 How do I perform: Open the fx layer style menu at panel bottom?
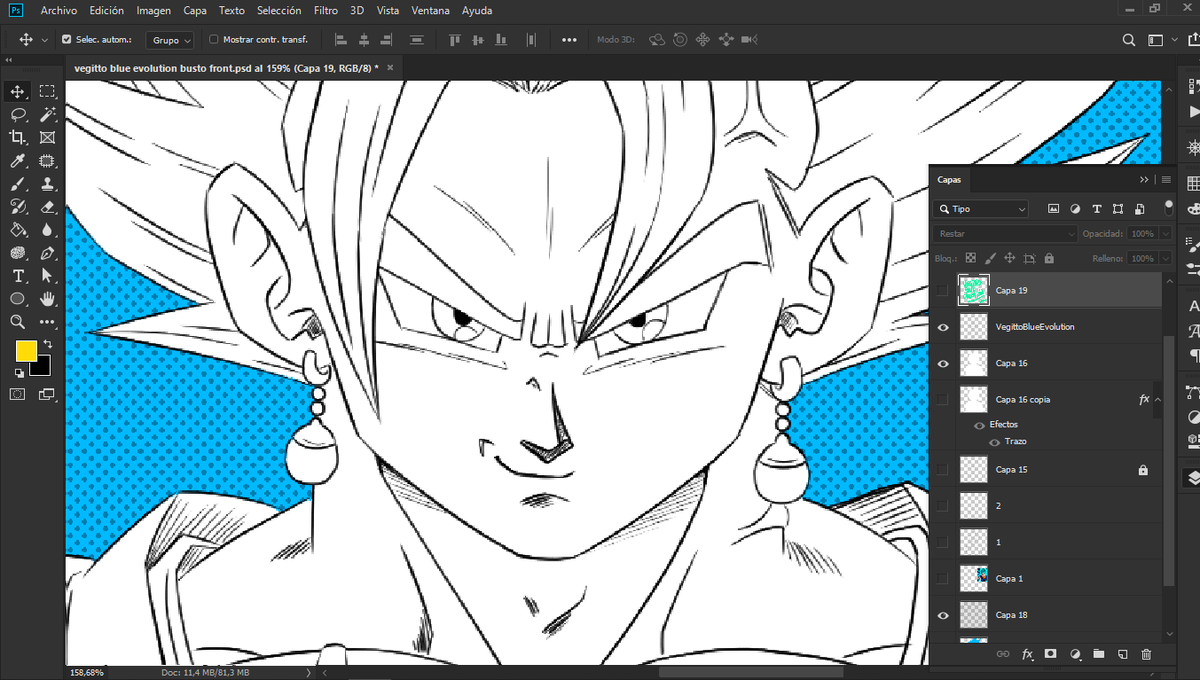[x=1027, y=654]
